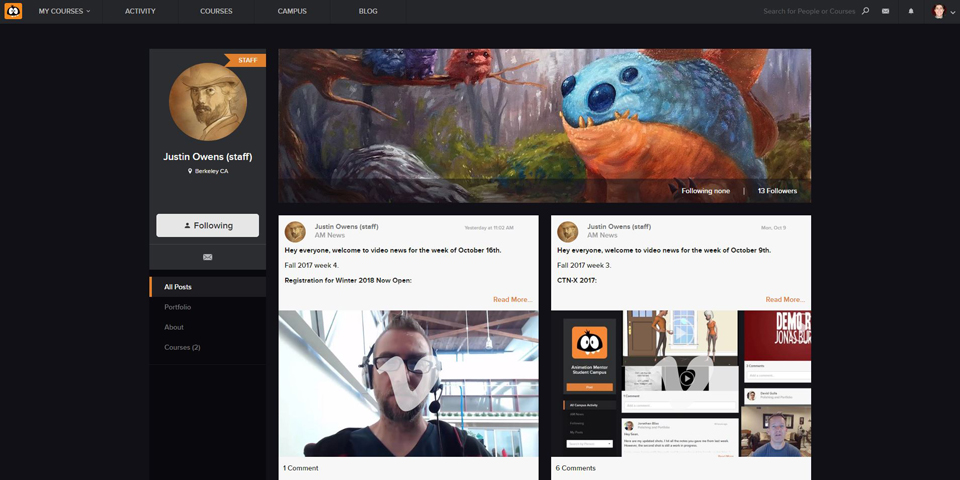Switch to the Portfolio tab
960x480 pixels.
point(178,307)
